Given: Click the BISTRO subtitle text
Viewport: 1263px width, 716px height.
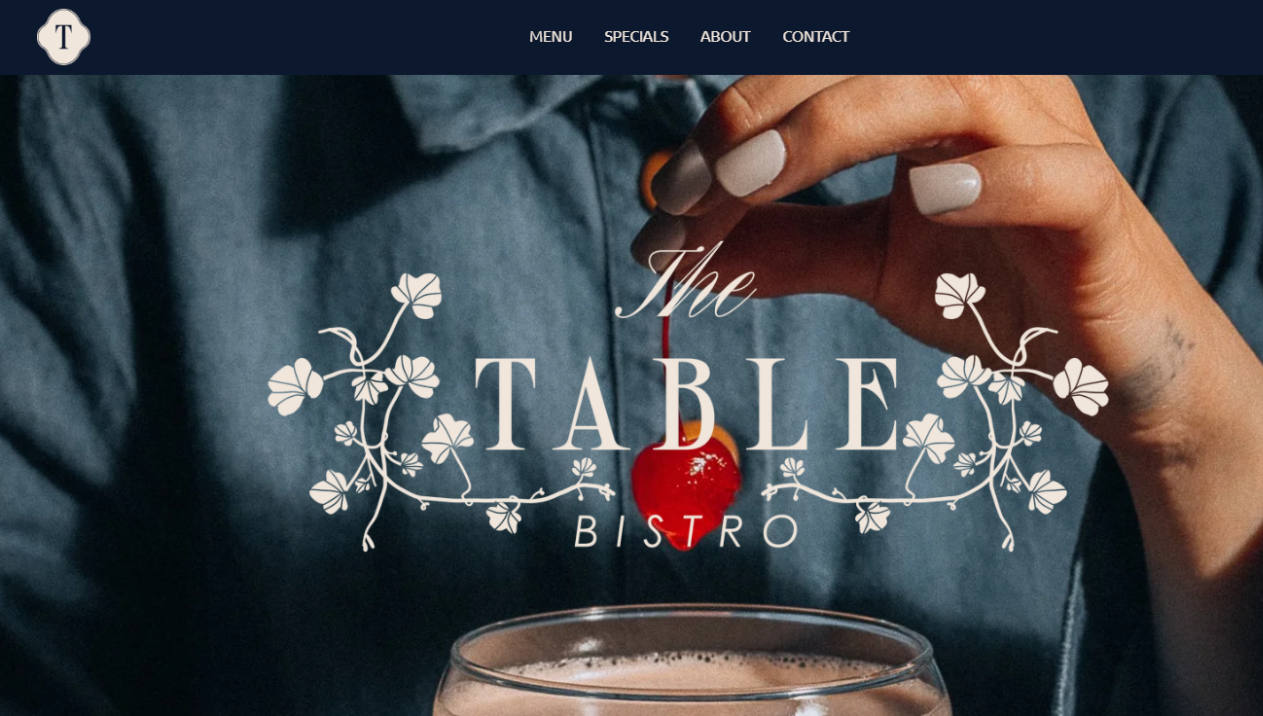Looking at the screenshot, I should 686,531.
